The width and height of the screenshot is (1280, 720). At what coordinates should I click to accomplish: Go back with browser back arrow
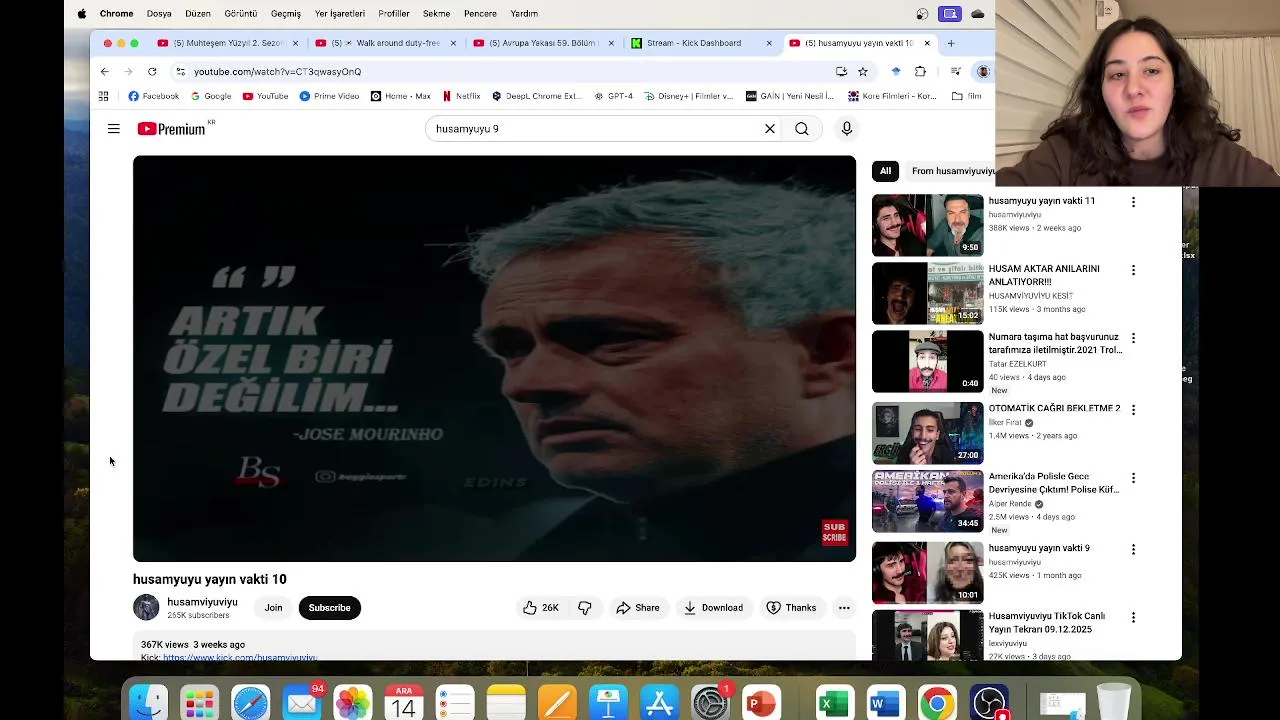click(105, 71)
